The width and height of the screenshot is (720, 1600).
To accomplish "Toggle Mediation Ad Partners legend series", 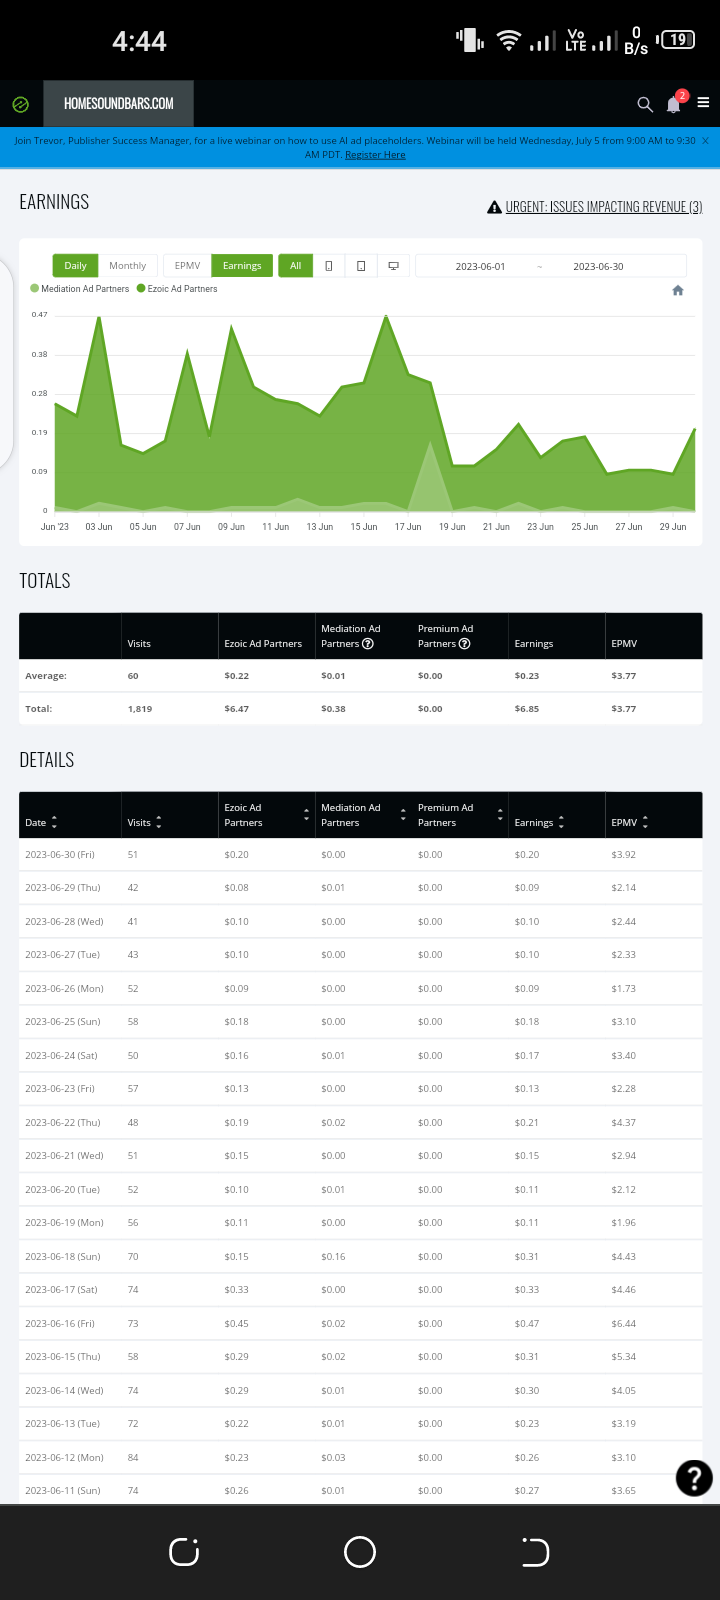I will 80,289.
